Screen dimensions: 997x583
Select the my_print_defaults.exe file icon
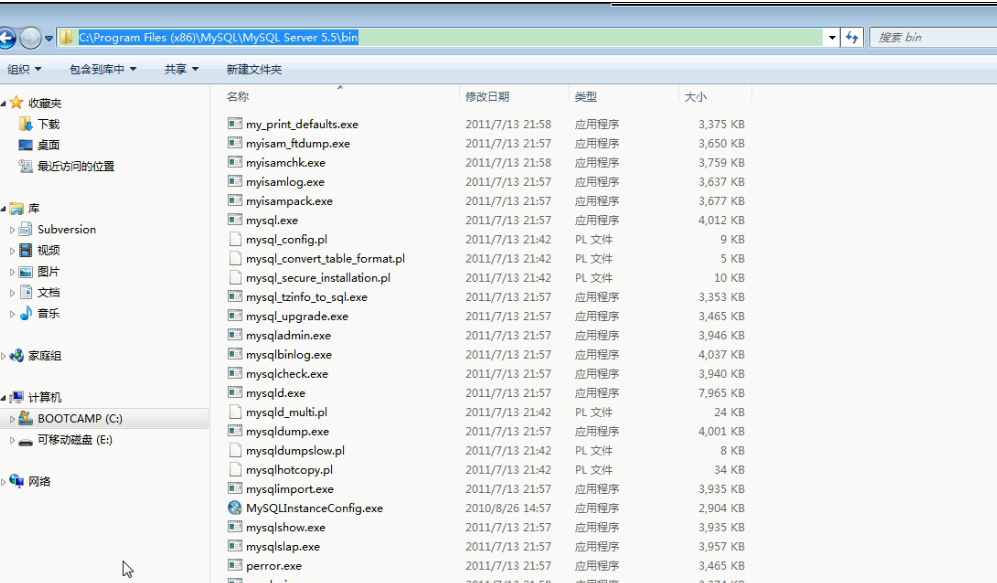click(x=235, y=123)
